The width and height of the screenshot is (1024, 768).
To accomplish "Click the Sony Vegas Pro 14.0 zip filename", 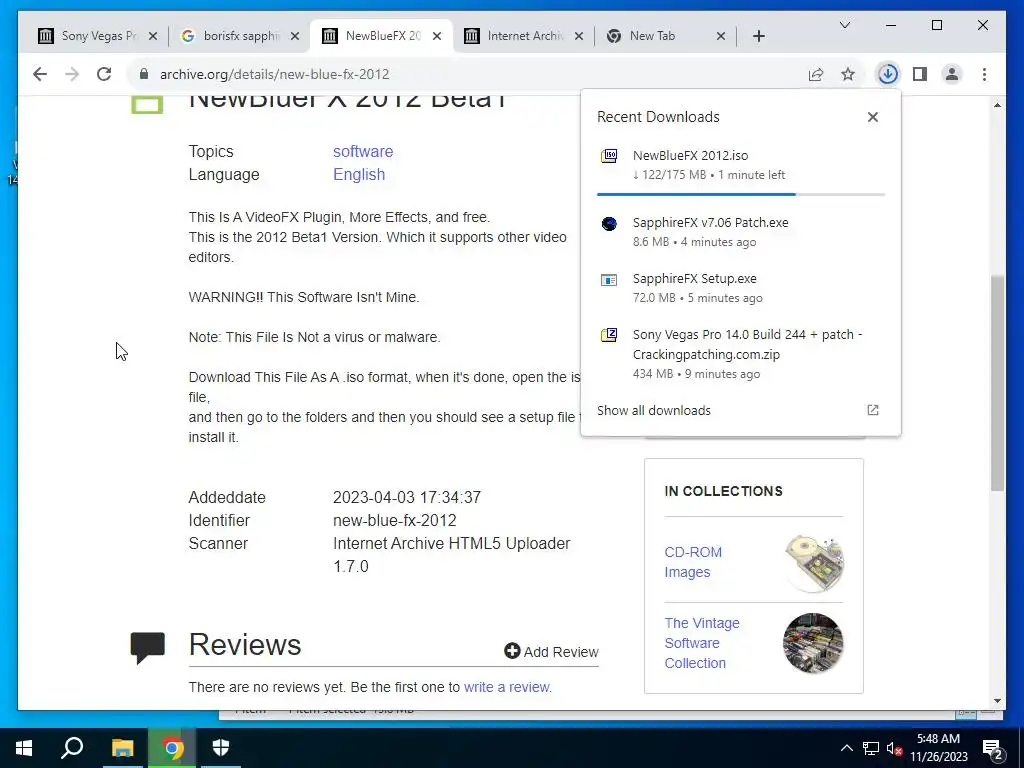I will pyautogui.click(x=747, y=344).
